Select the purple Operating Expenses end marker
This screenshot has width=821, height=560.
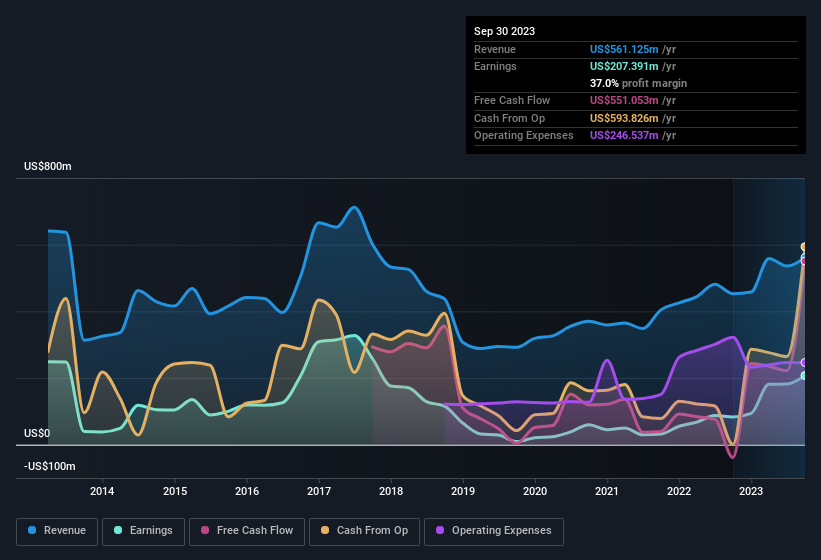(804, 362)
